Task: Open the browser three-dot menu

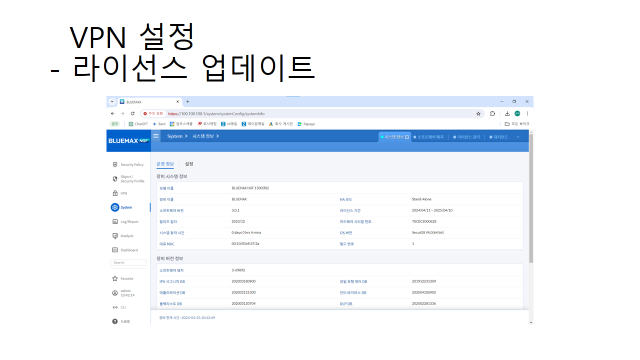Action: 527,113
